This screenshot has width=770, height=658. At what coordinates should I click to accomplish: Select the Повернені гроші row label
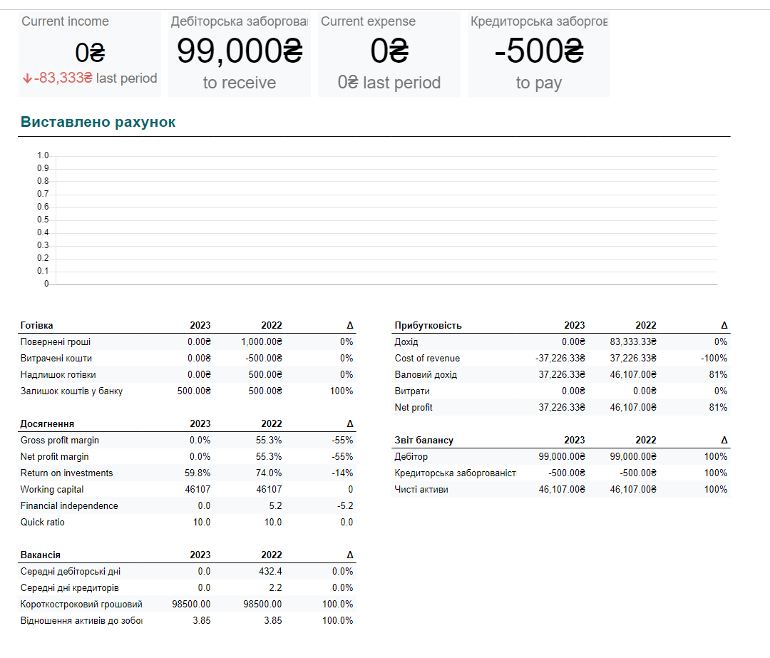[x=55, y=342]
